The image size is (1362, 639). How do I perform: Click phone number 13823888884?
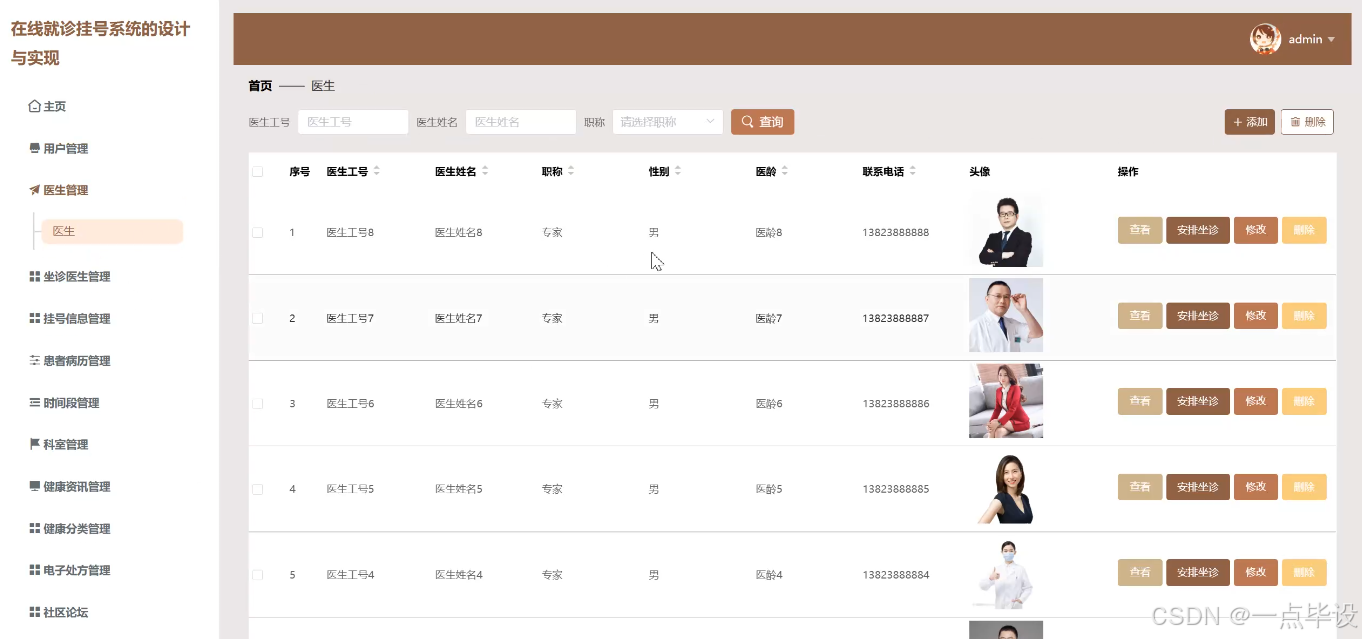pos(896,575)
